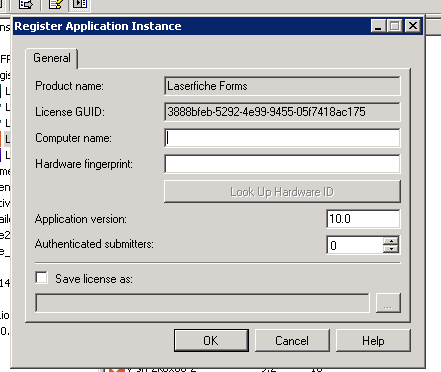
Task: Click the Authenticated submitters value field
Action: (355, 245)
